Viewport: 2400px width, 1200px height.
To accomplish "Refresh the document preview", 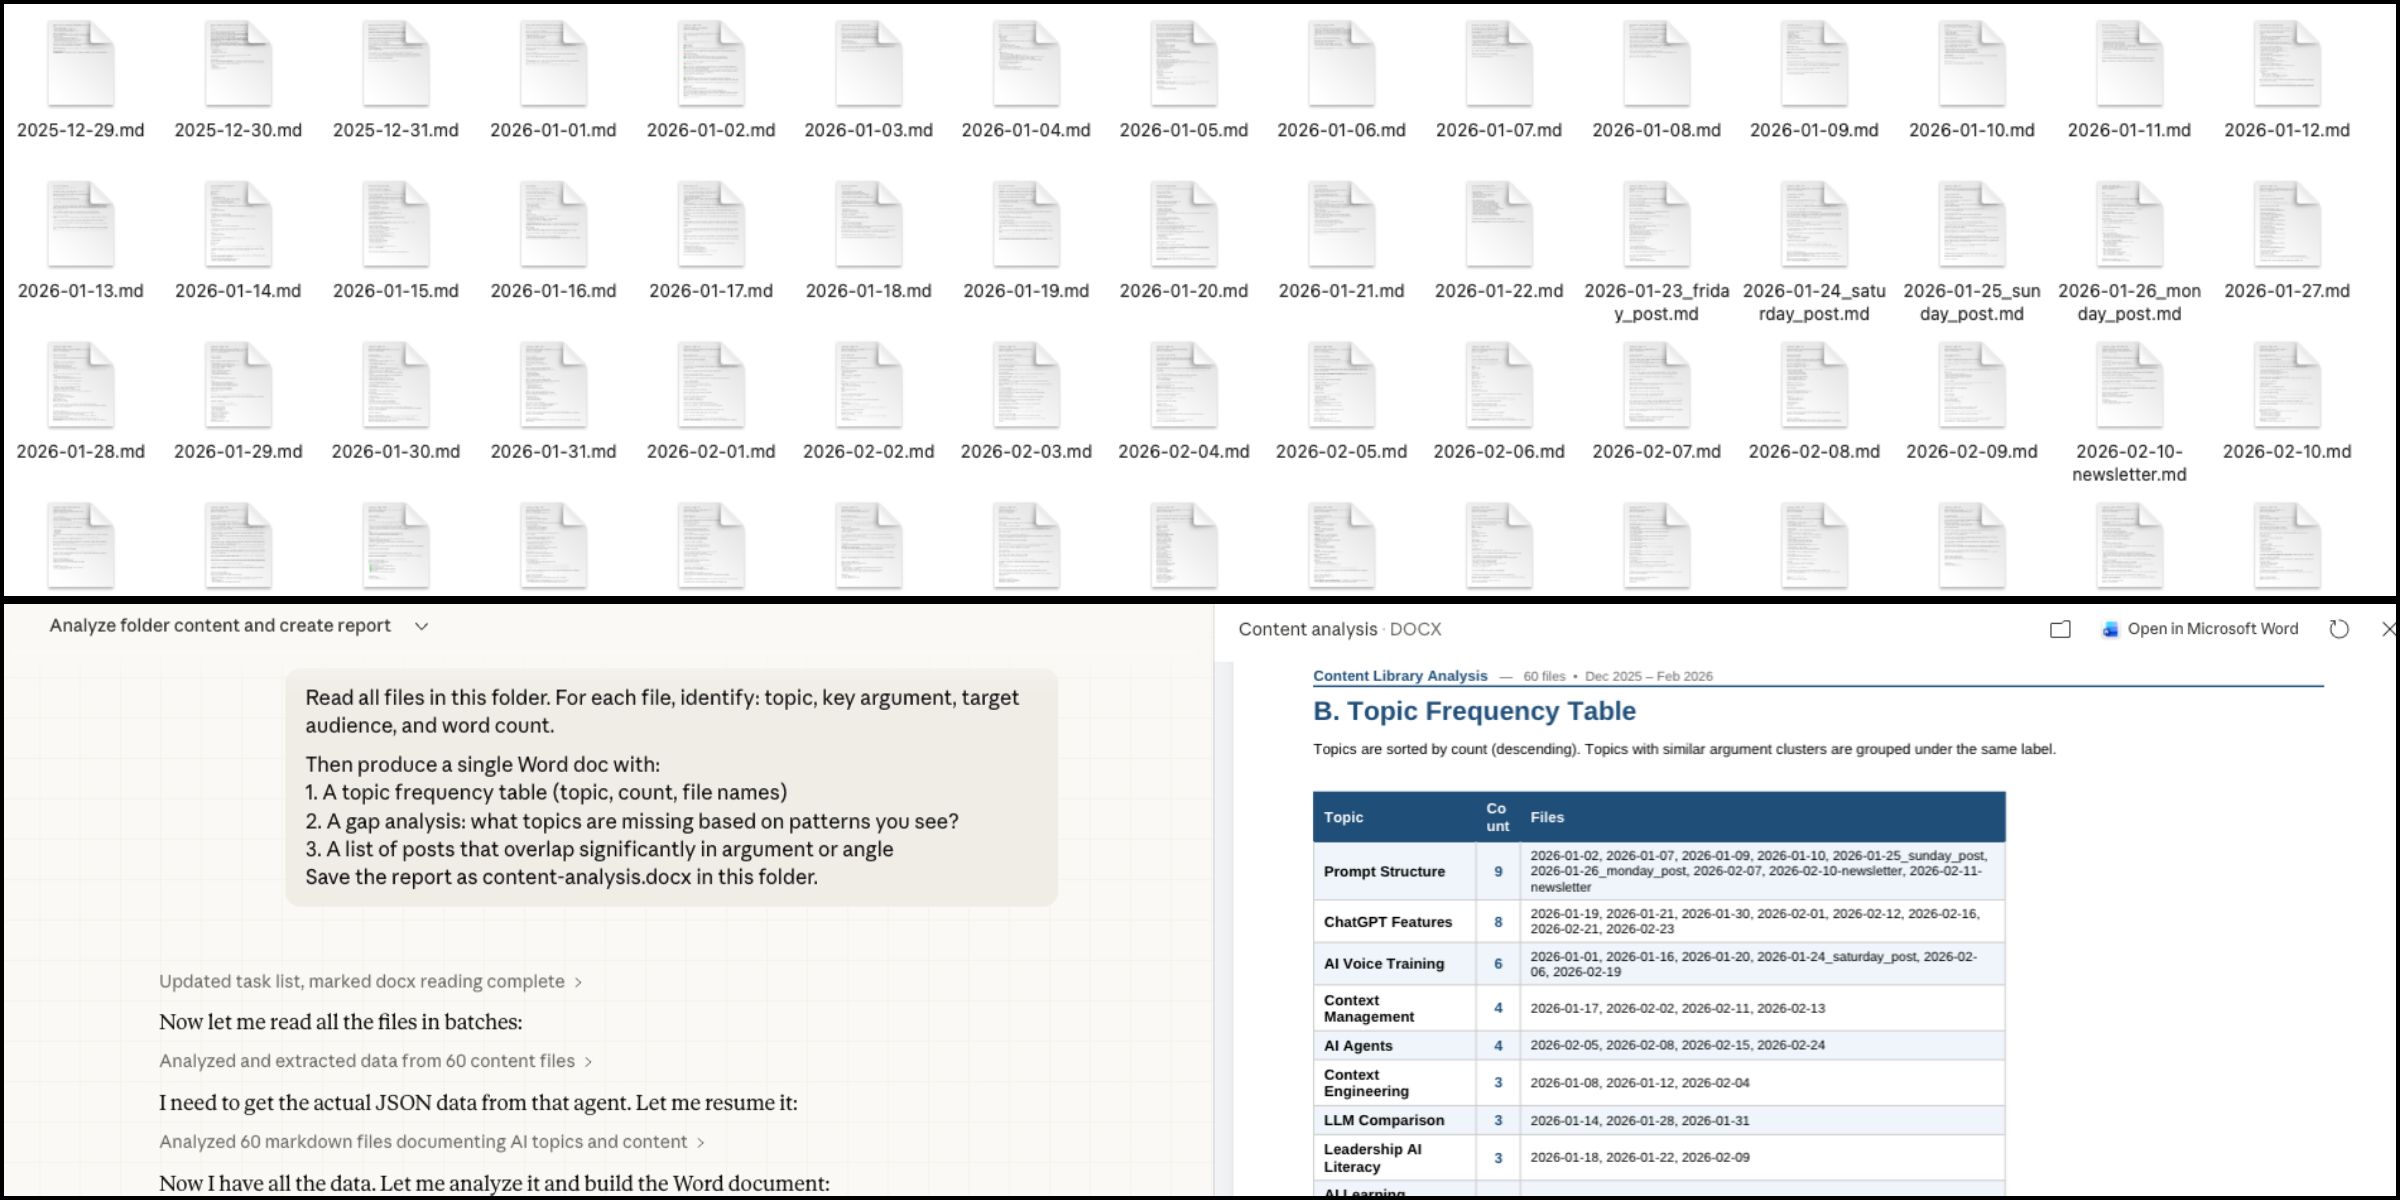I will coord(2338,629).
